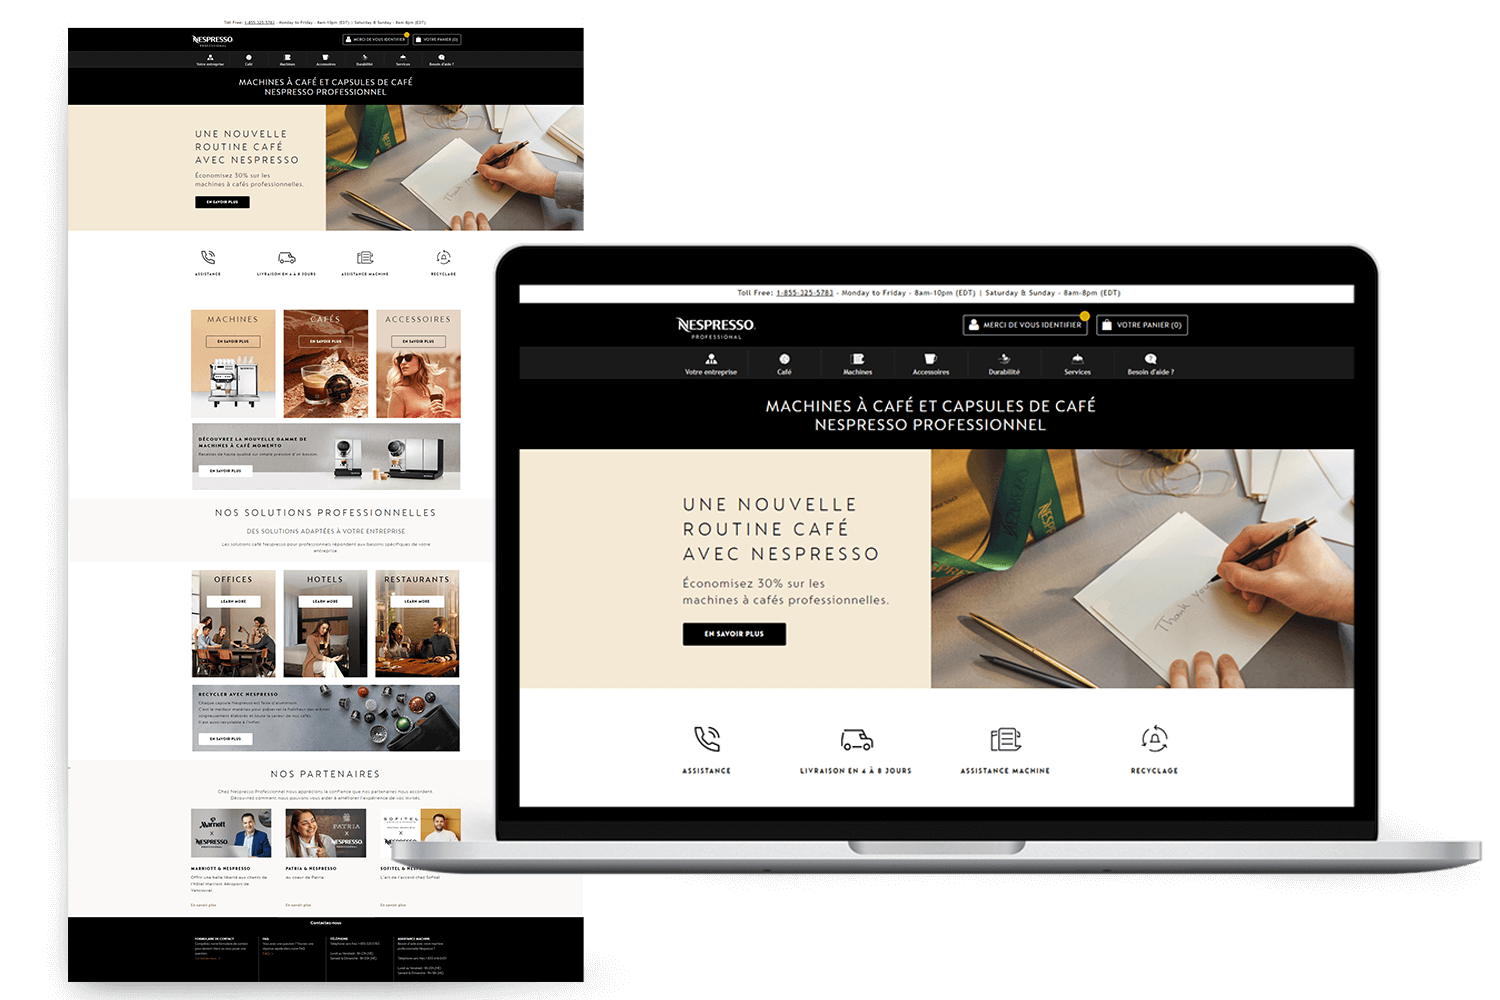Click the Assistance phone icon in laptop view
This screenshot has width=1500, height=1000.
point(707,739)
